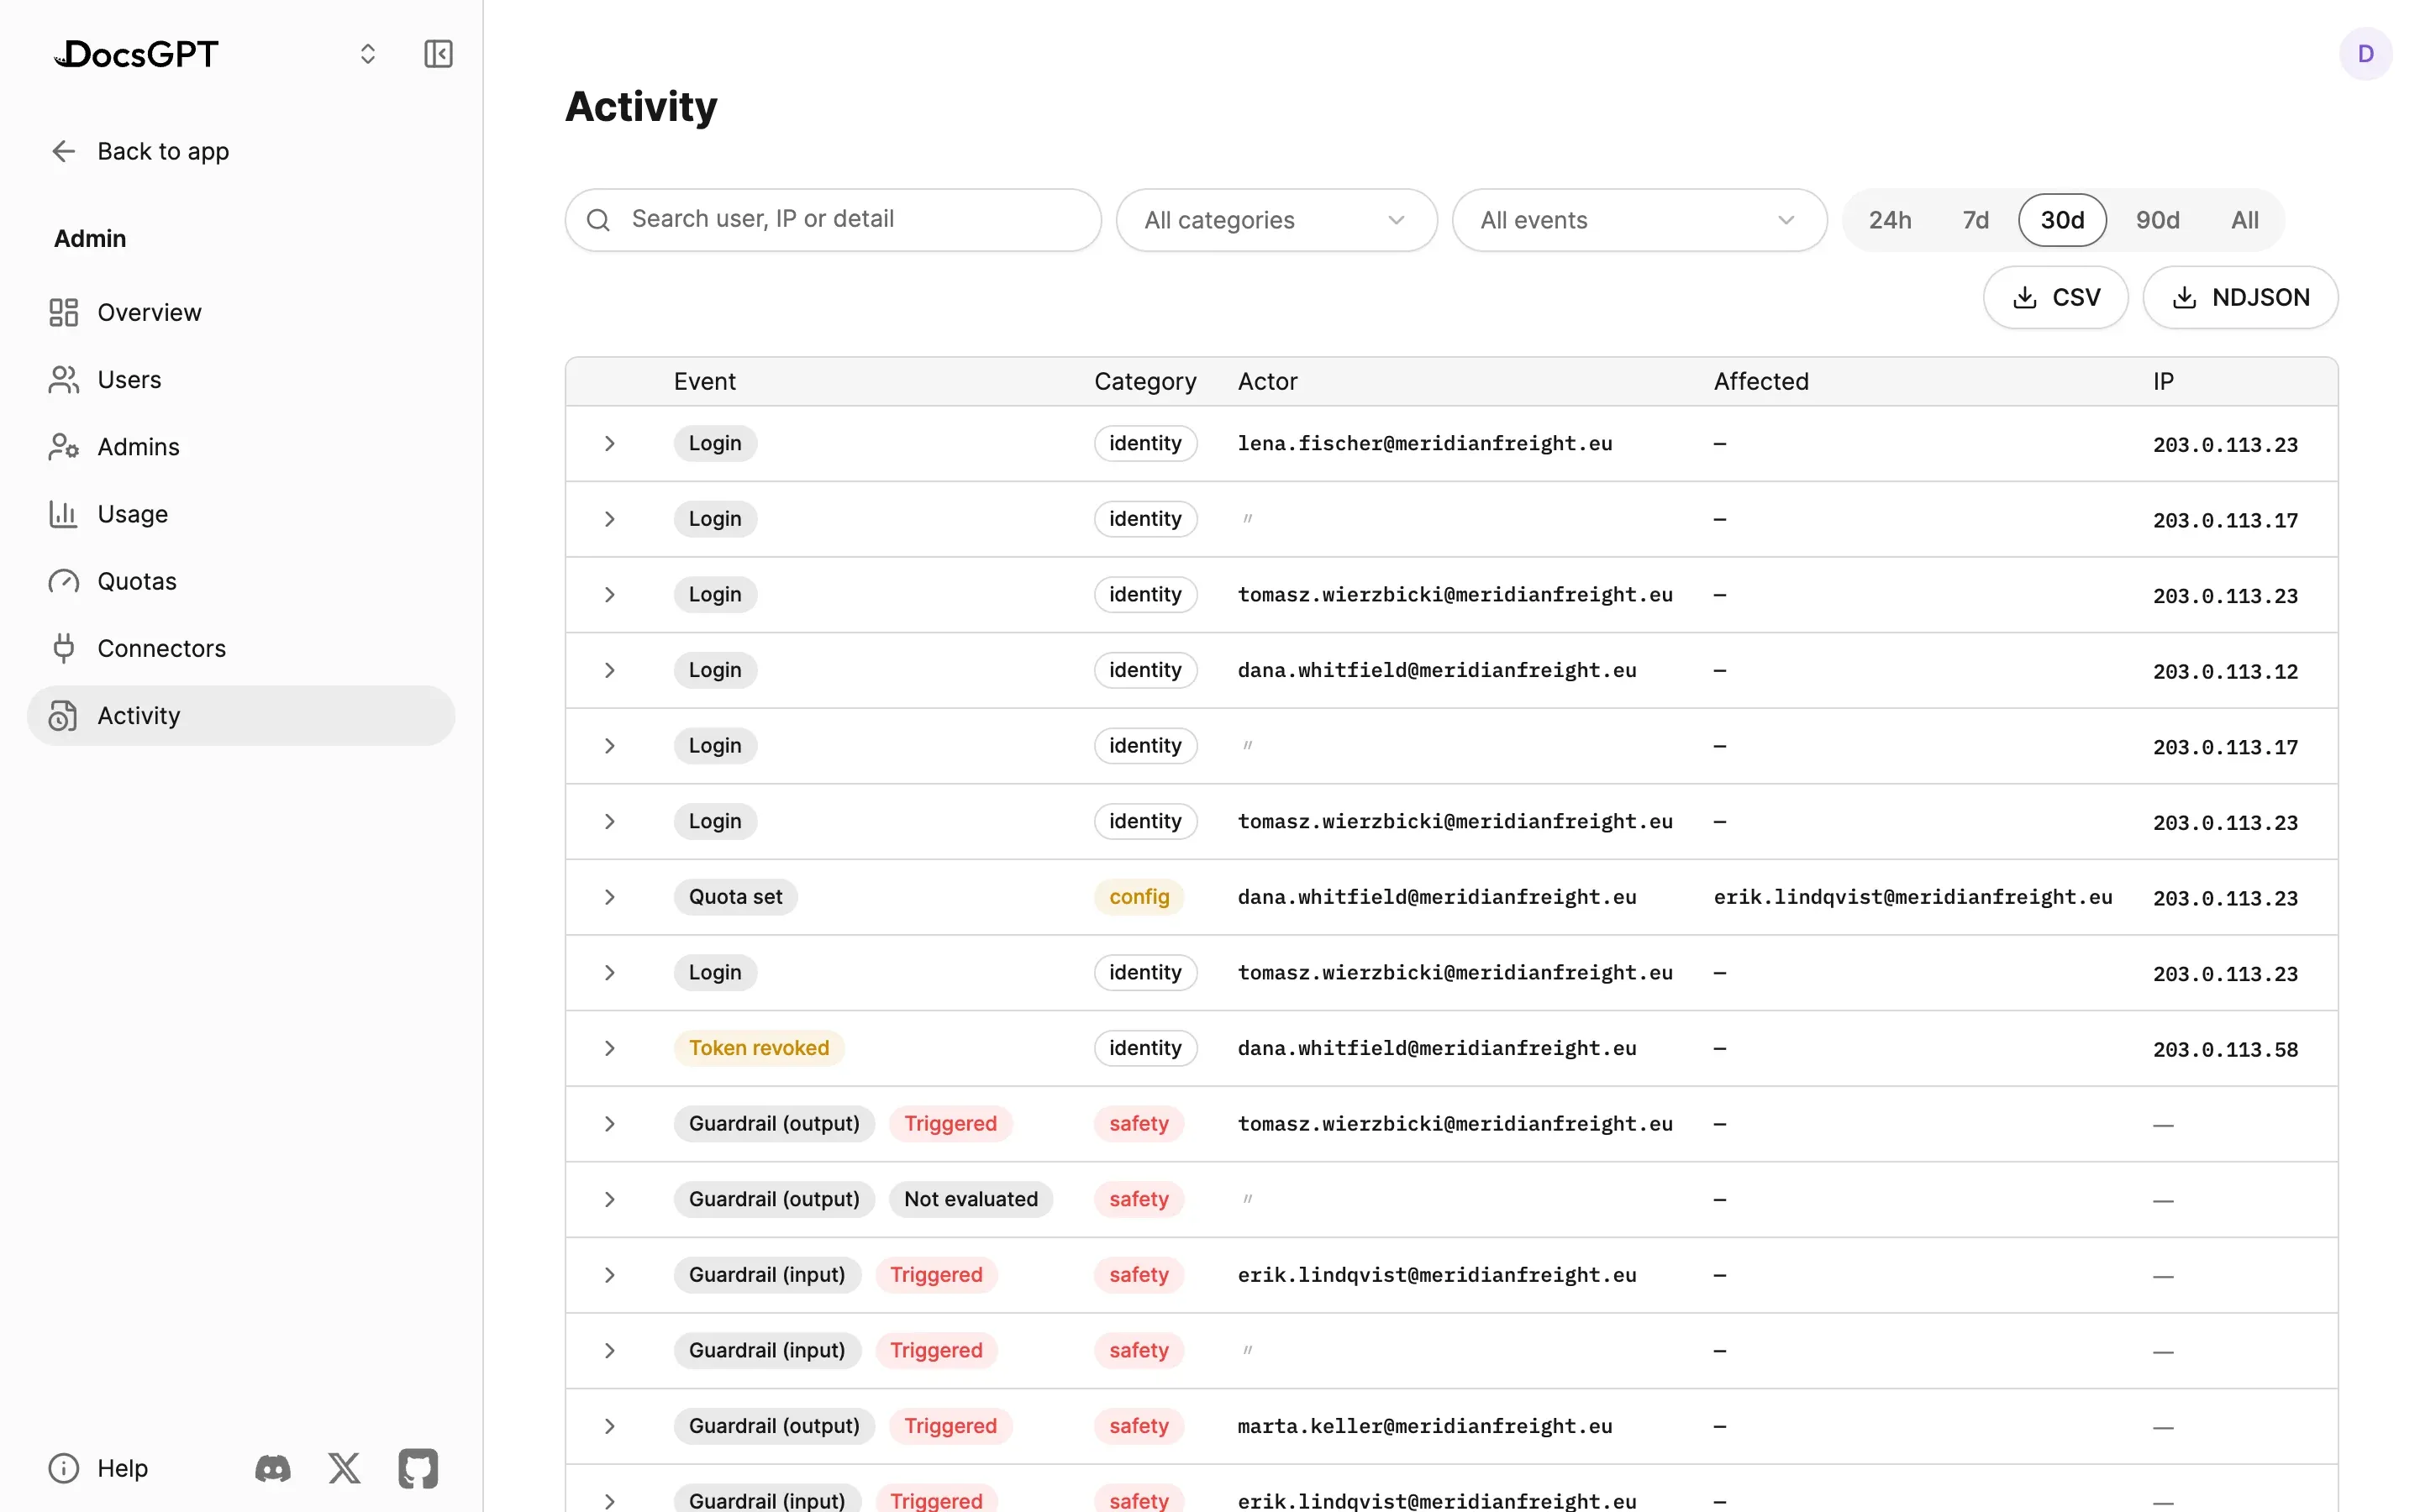This screenshot has width=2420, height=1512.
Task: Select the 90d time range
Action: click(2157, 220)
